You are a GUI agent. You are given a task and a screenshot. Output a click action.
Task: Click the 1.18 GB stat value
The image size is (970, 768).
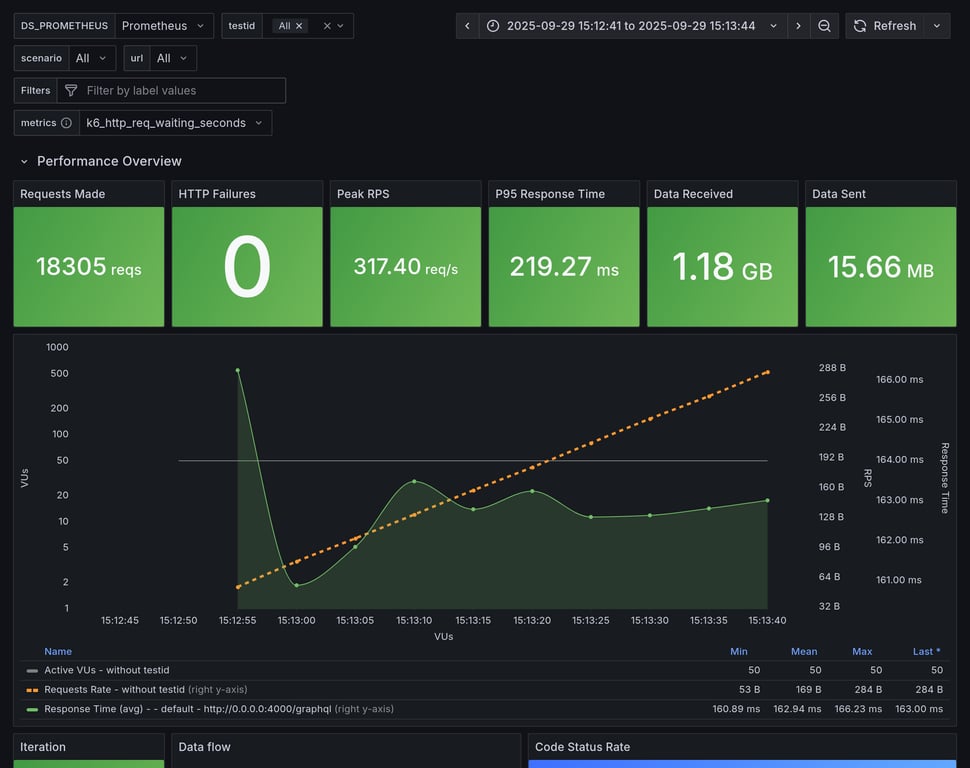click(x=722, y=267)
